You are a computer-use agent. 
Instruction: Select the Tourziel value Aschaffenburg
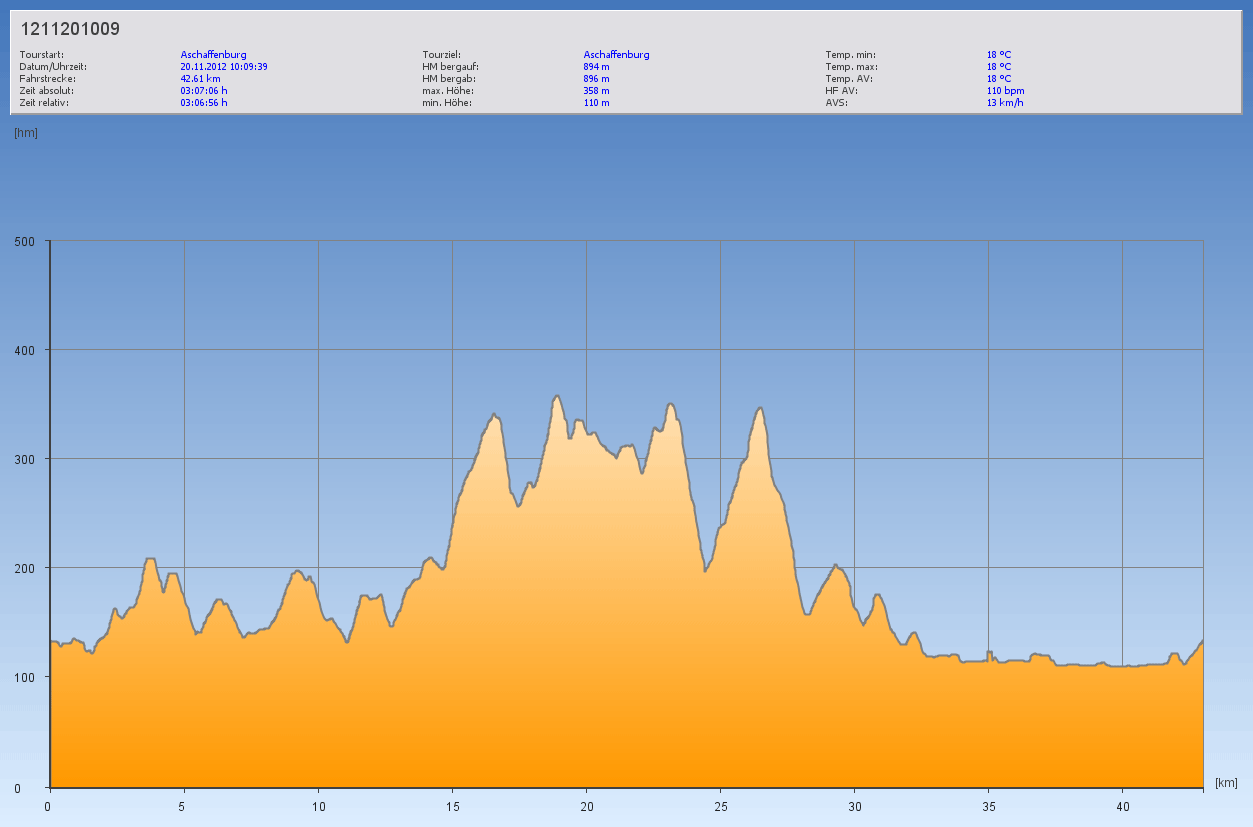coord(616,54)
